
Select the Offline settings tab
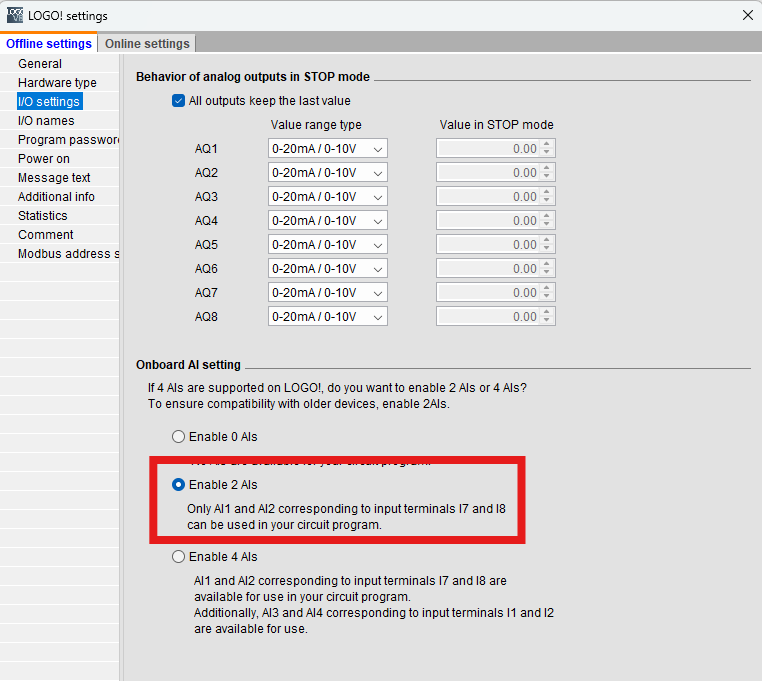click(x=49, y=43)
